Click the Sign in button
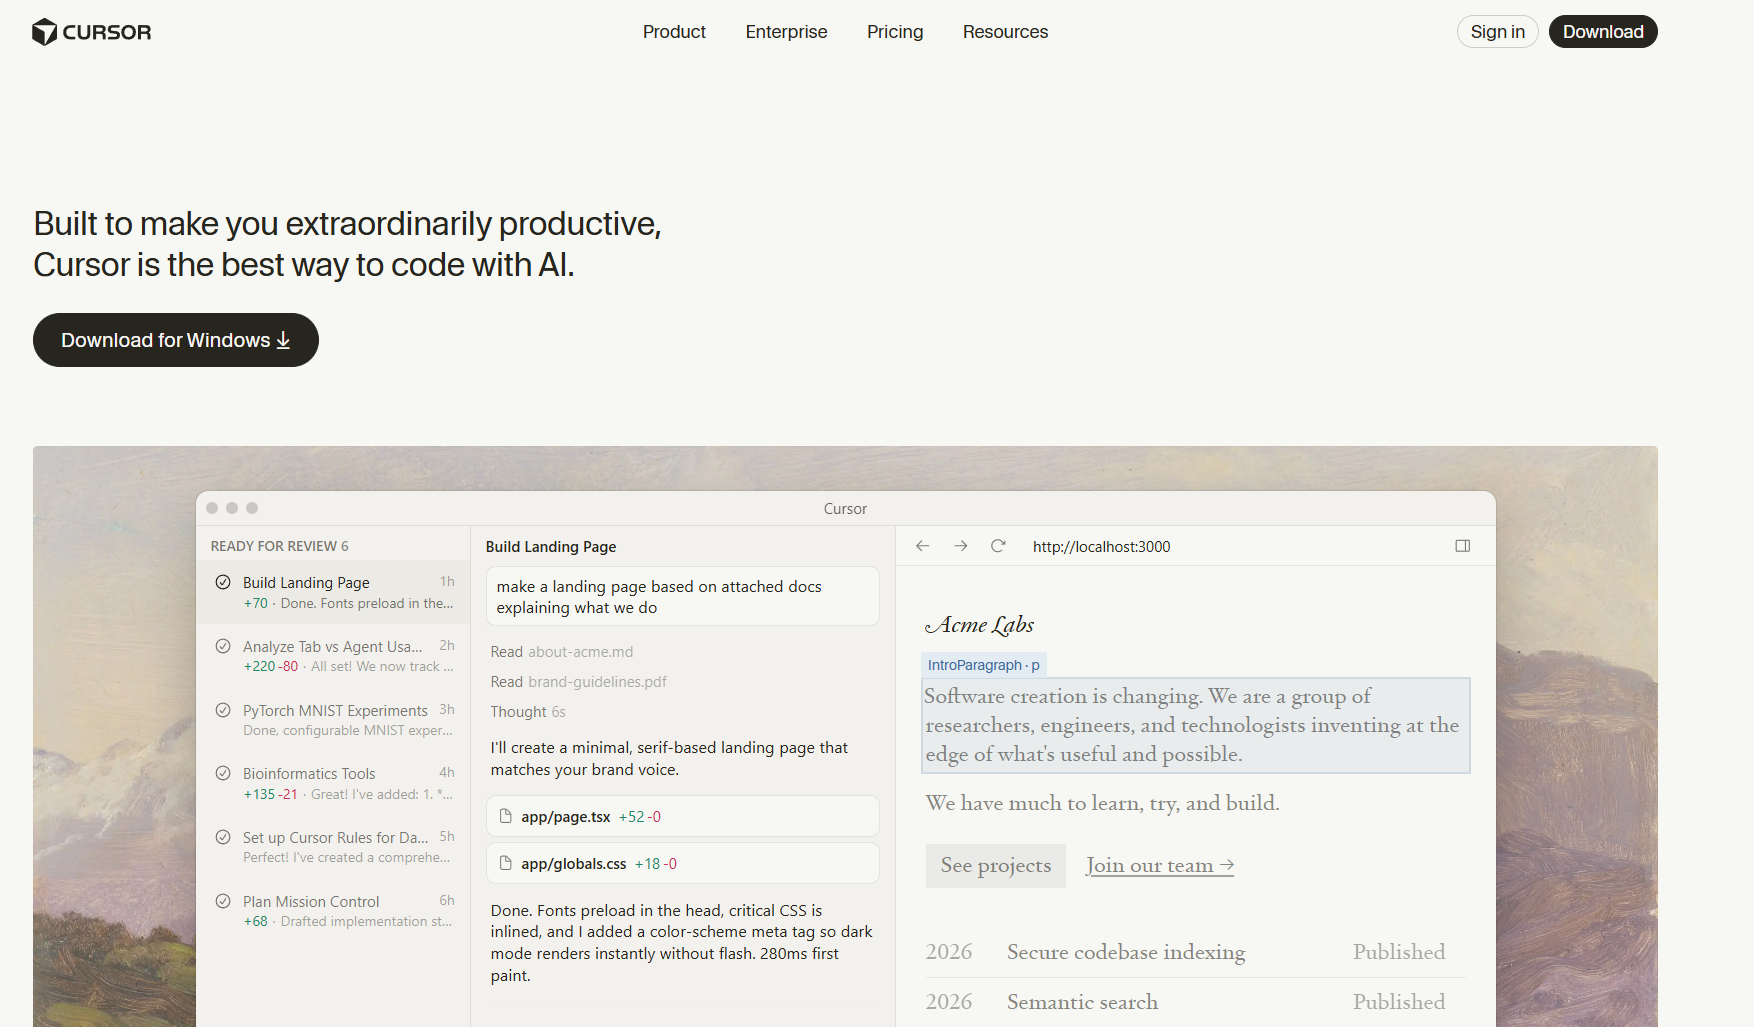Viewport: 1754px width, 1027px height. tap(1497, 32)
